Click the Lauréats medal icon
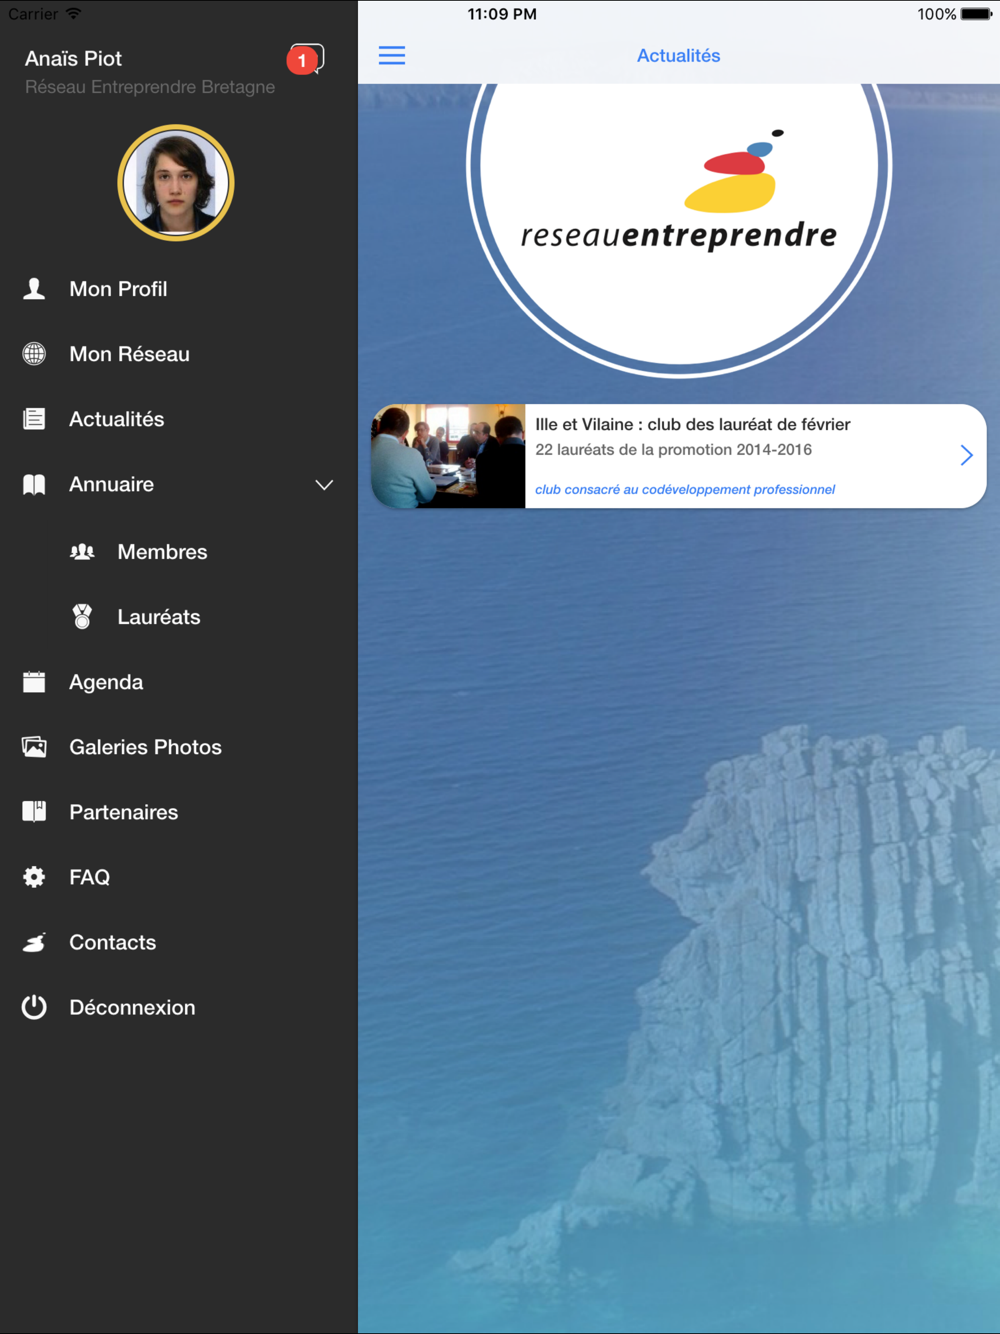The width and height of the screenshot is (1000, 1334). [x=82, y=617]
